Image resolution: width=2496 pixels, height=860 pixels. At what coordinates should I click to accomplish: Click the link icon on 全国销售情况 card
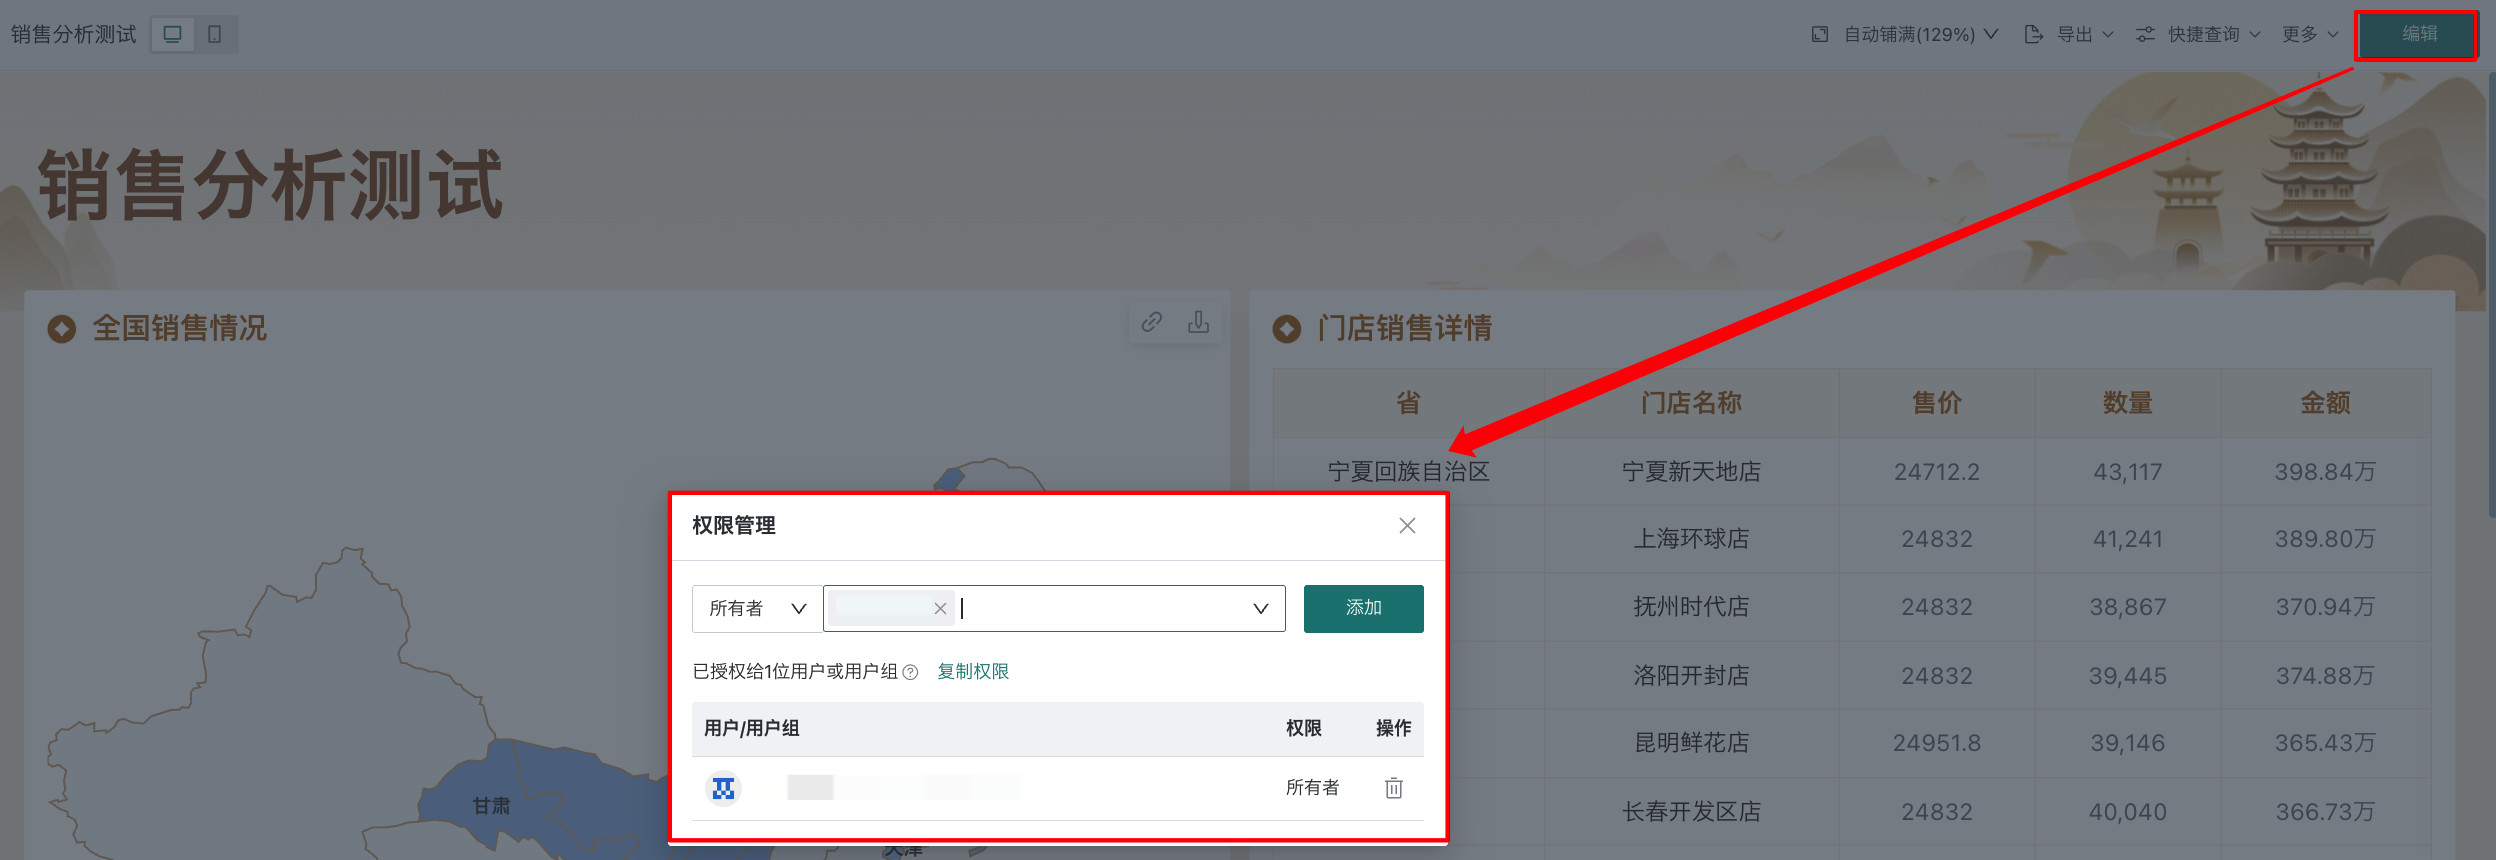tap(1152, 322)
